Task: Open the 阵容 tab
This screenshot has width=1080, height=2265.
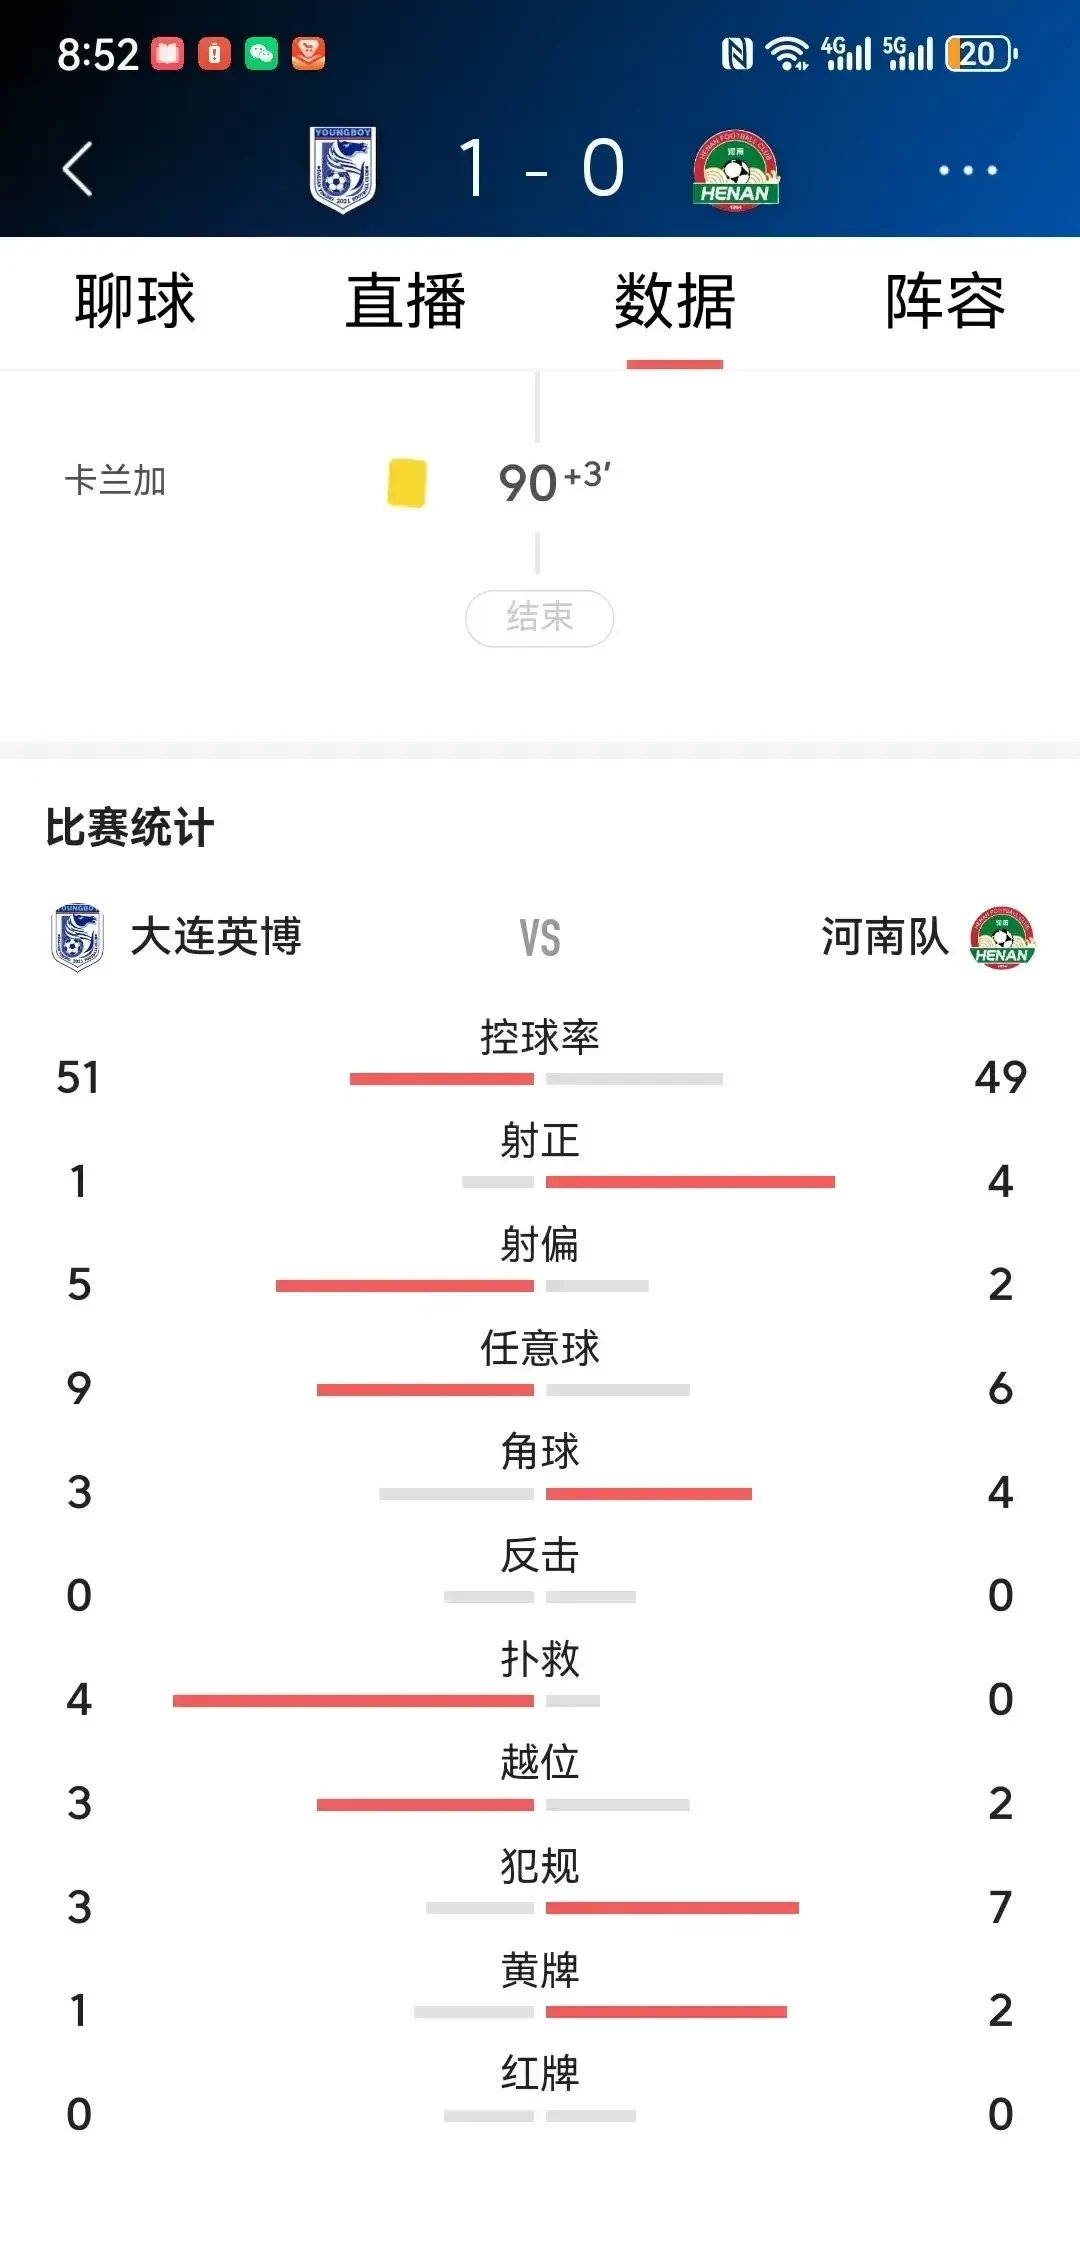Action: (944, 301)
